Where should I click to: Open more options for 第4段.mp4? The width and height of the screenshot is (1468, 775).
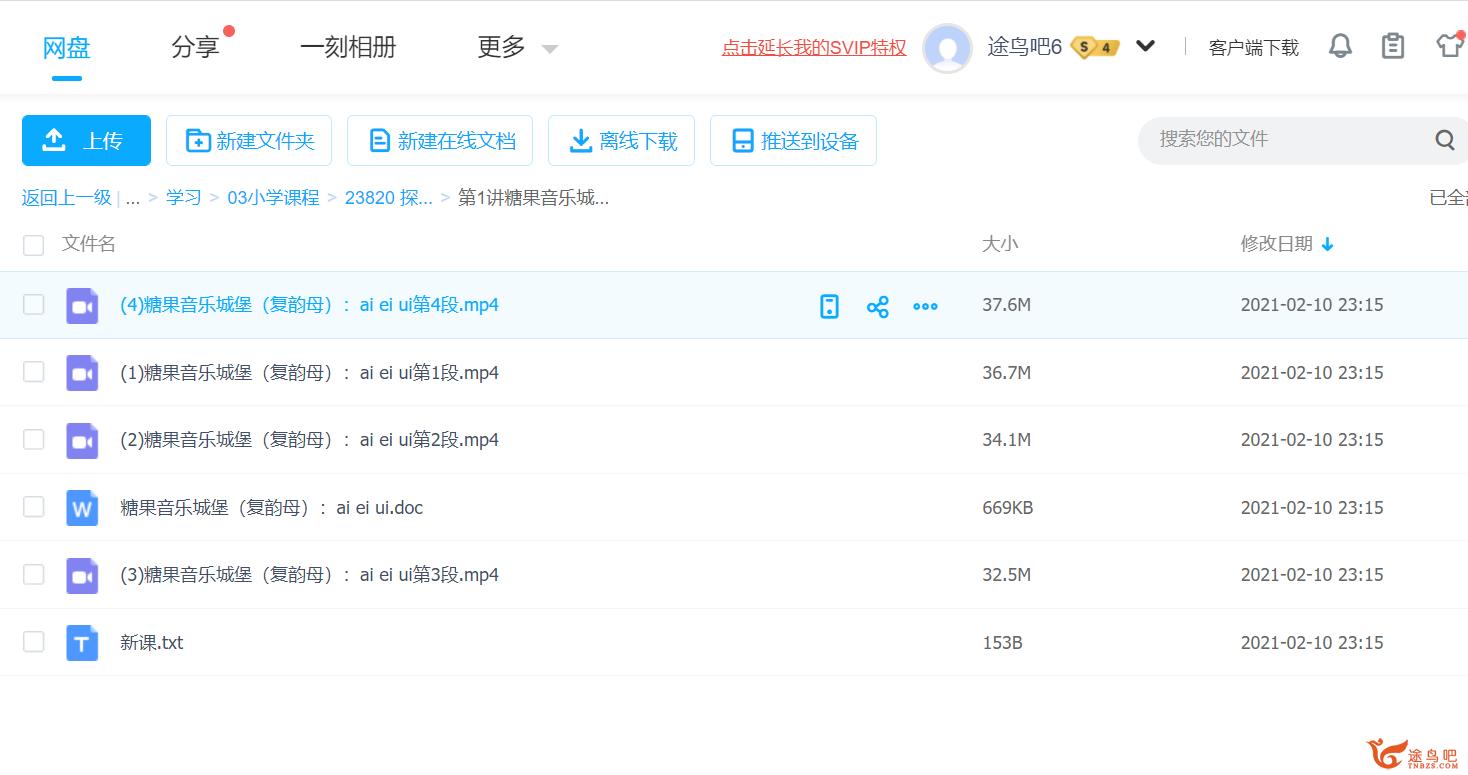tap(925, 306)
